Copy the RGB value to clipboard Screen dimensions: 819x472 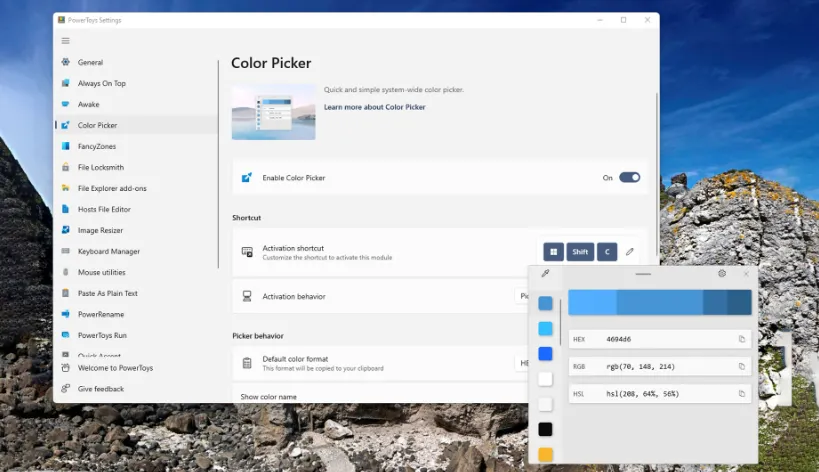pyautogui.click(x=742, y=367)
